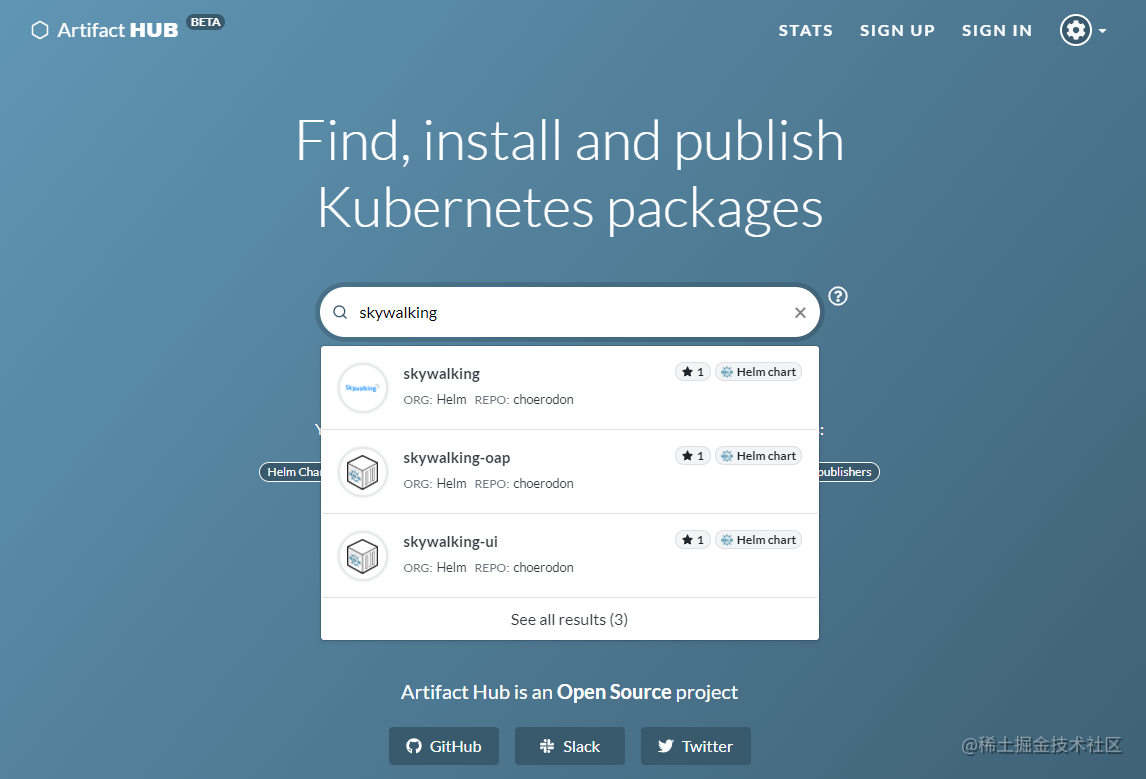Screen dimensions: 1146x779
Task: Open the skywalking package result
Action: (x=570, y=387)
